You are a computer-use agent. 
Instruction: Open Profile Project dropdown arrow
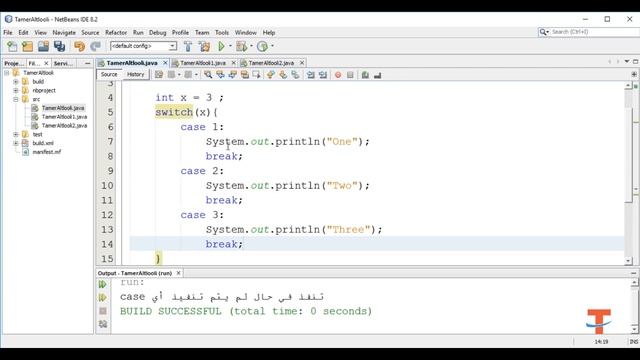272,46
